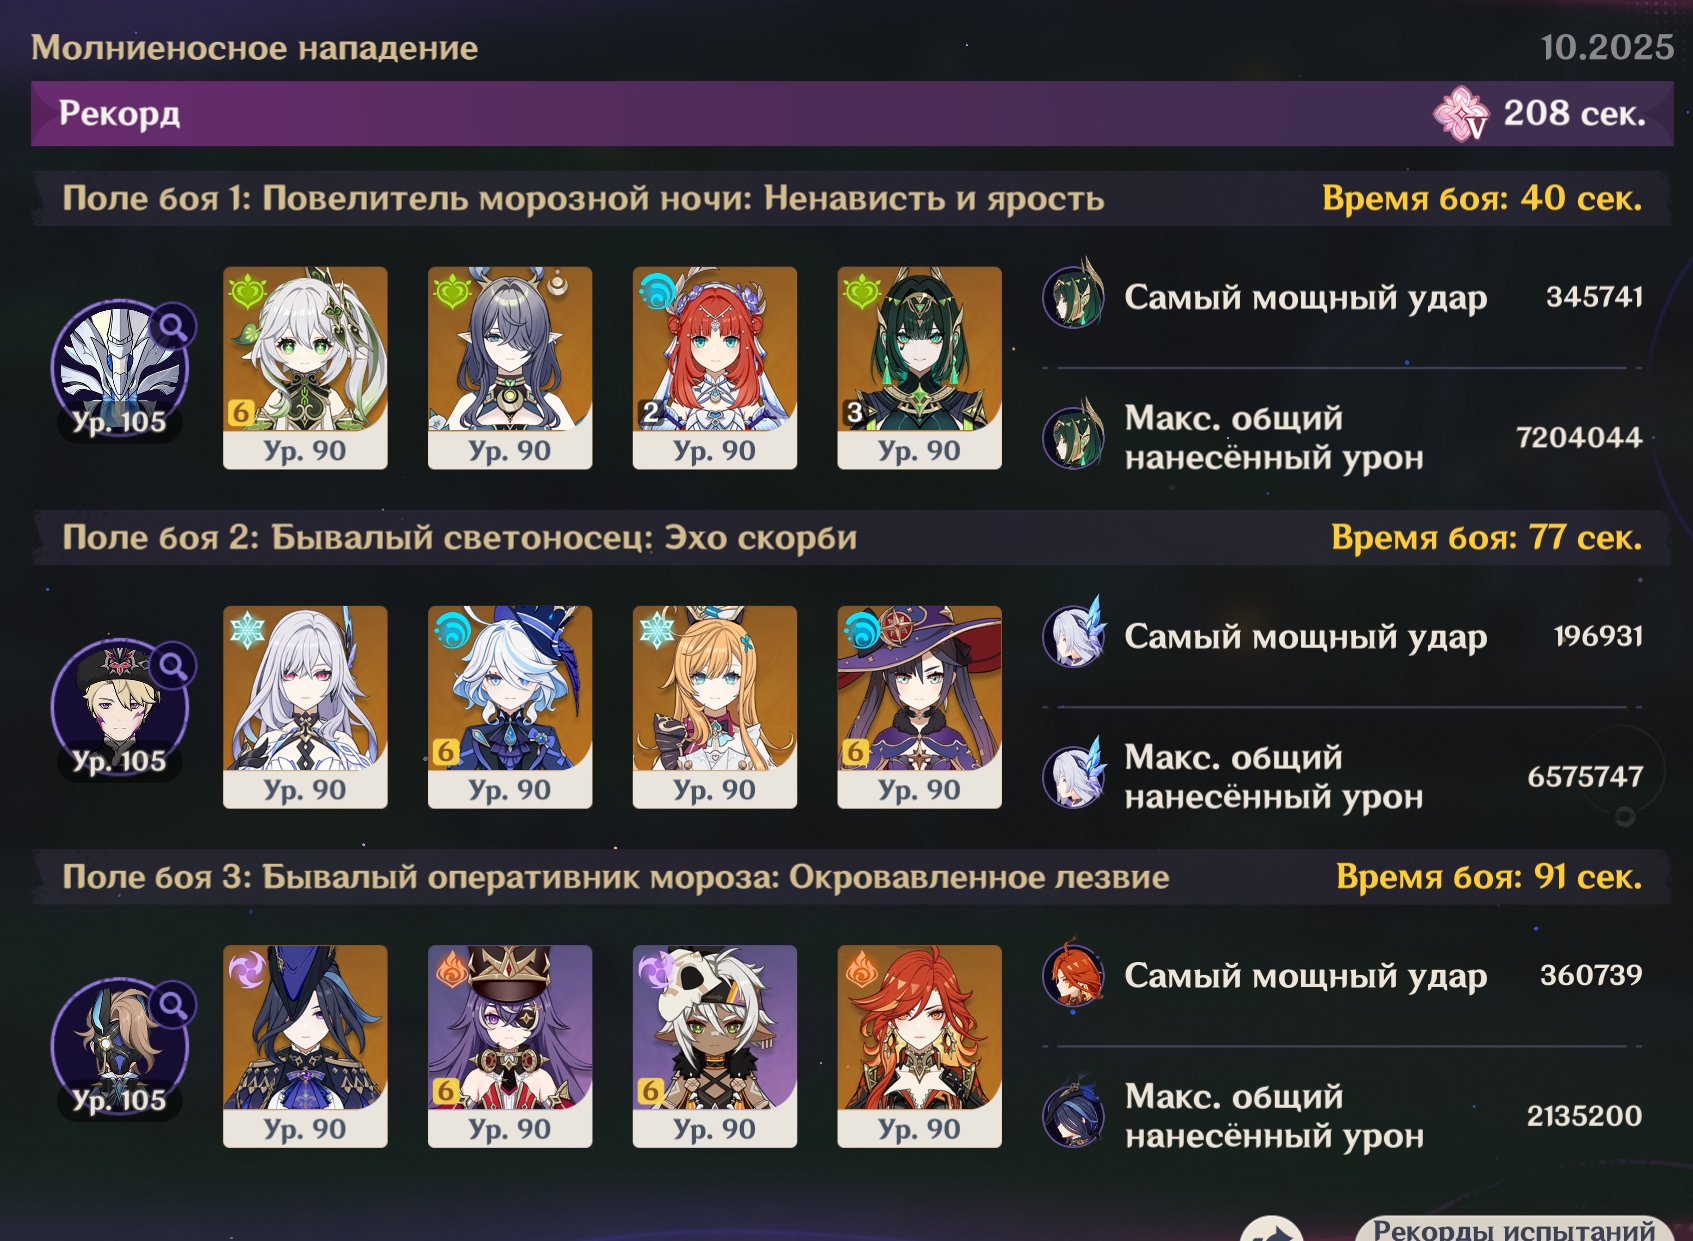Select the orange-haired Cryo character card
1693x1241 pixels.
click(715, 707)
